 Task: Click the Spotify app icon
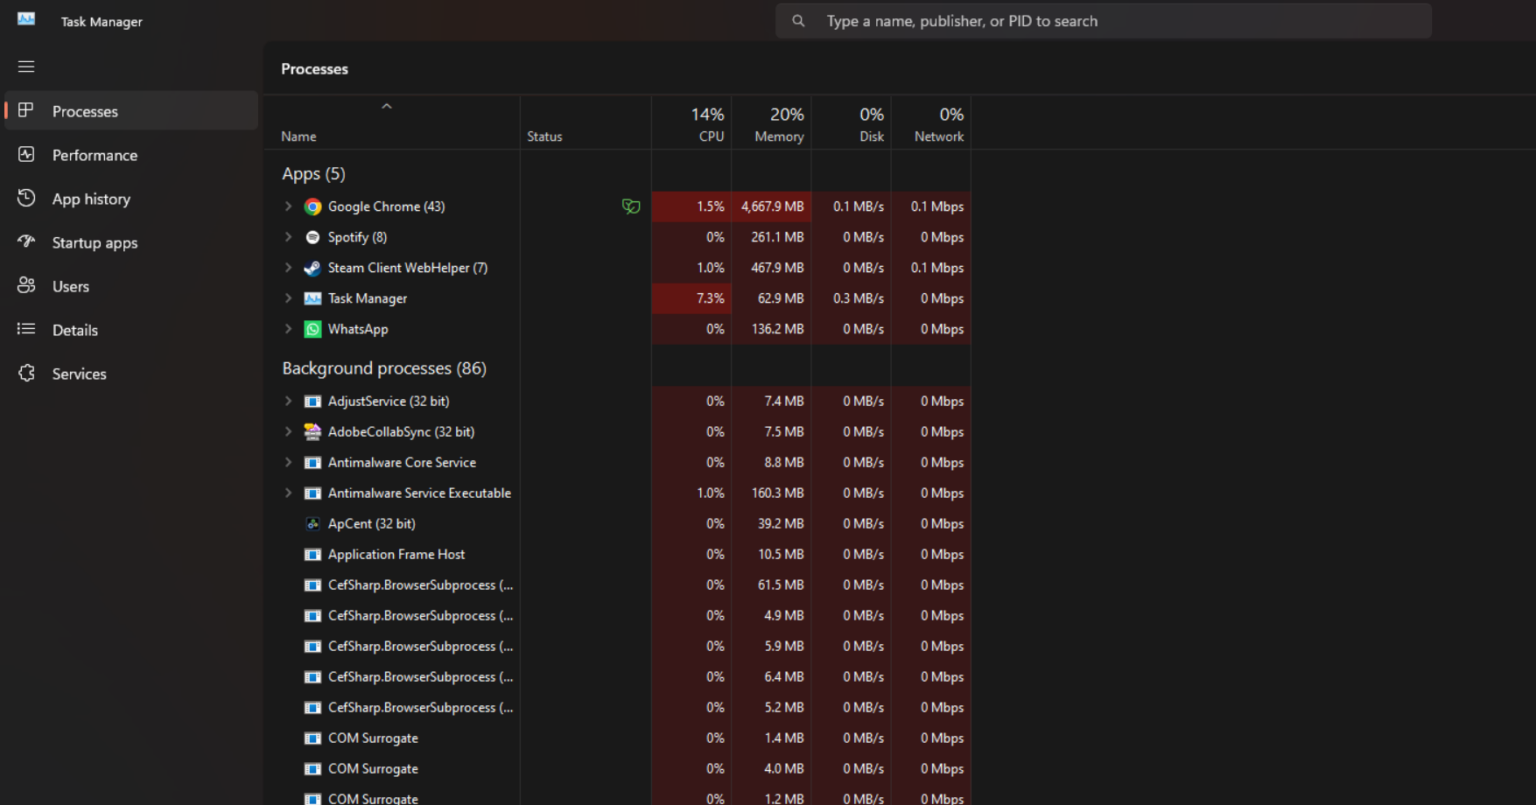point(313,237)
